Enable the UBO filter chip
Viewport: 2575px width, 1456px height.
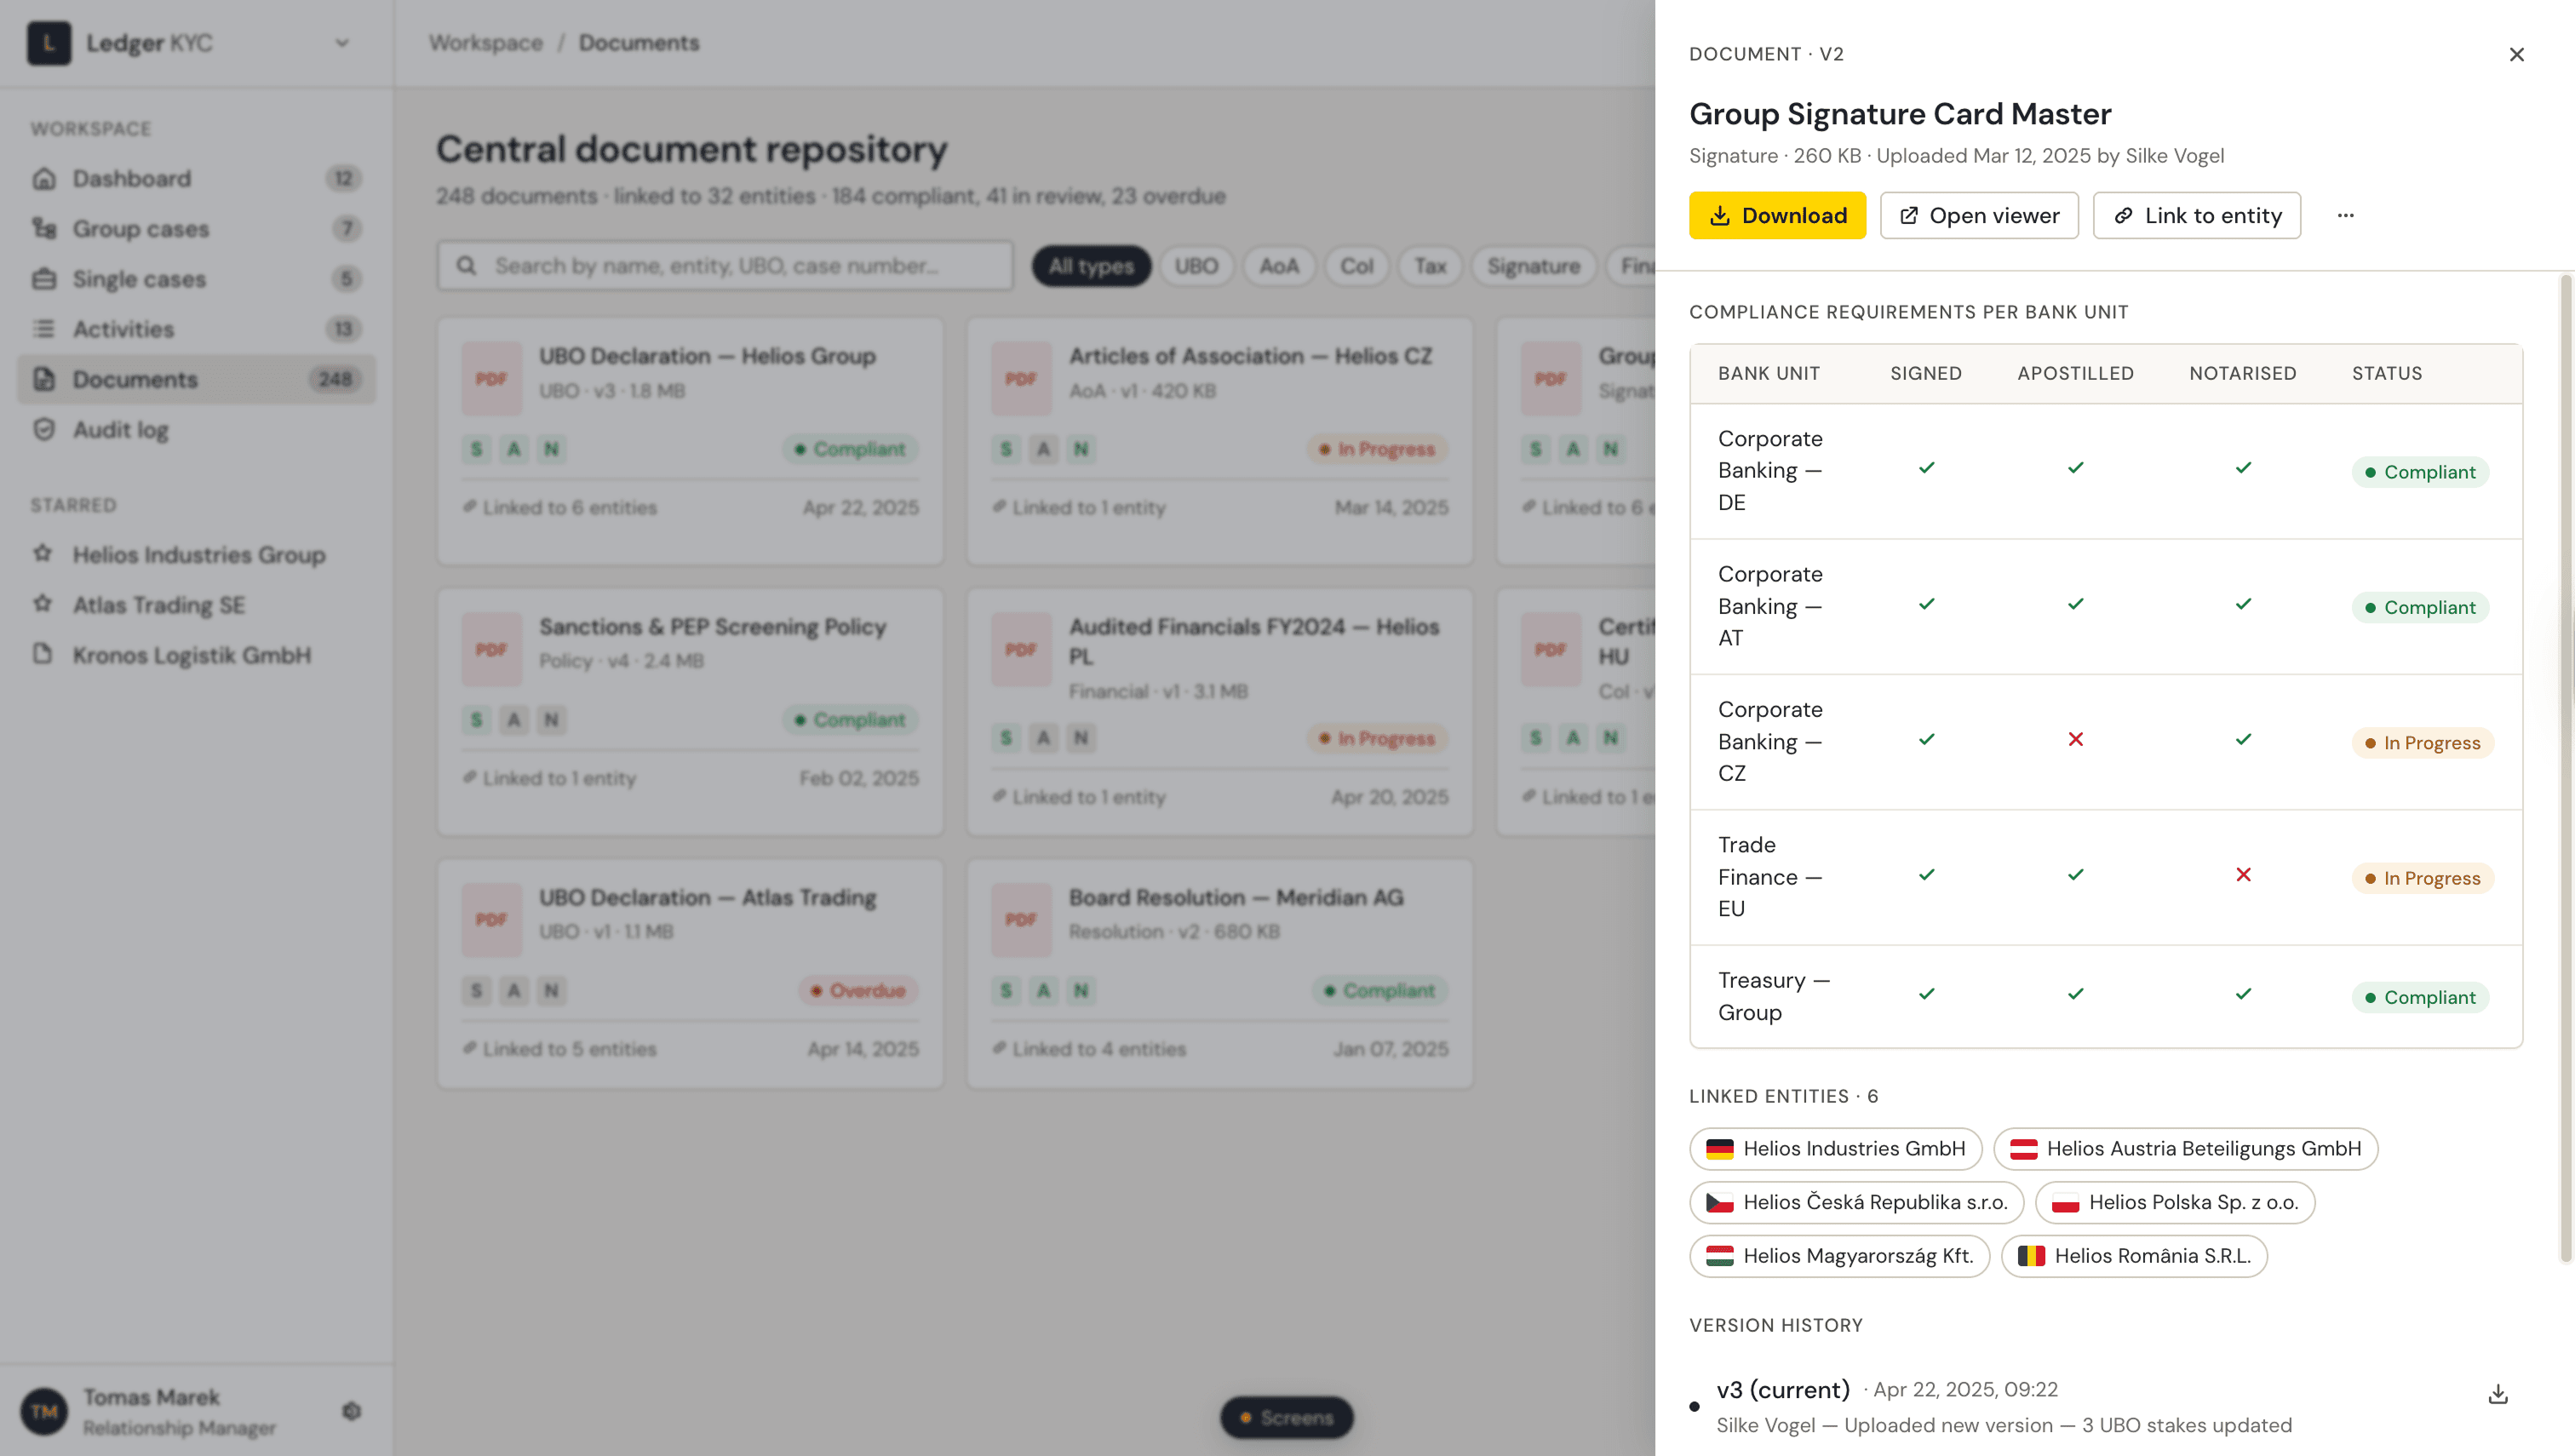tap(1196, 266)
